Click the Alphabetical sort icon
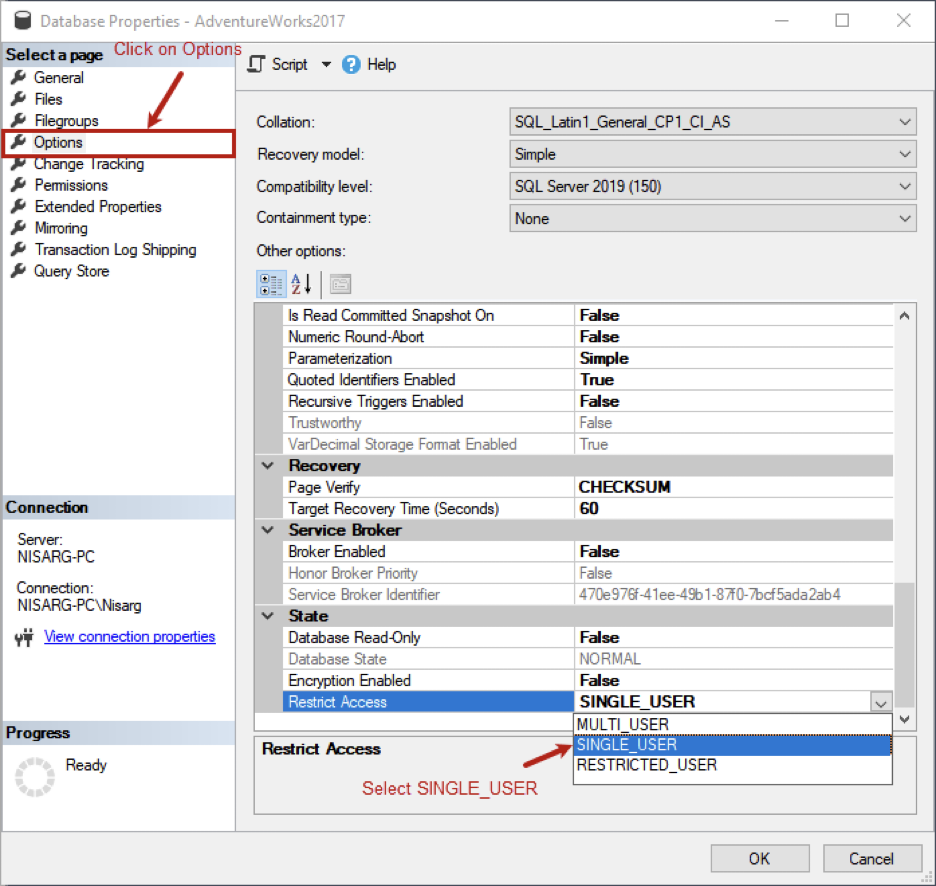 coord(301,285)
